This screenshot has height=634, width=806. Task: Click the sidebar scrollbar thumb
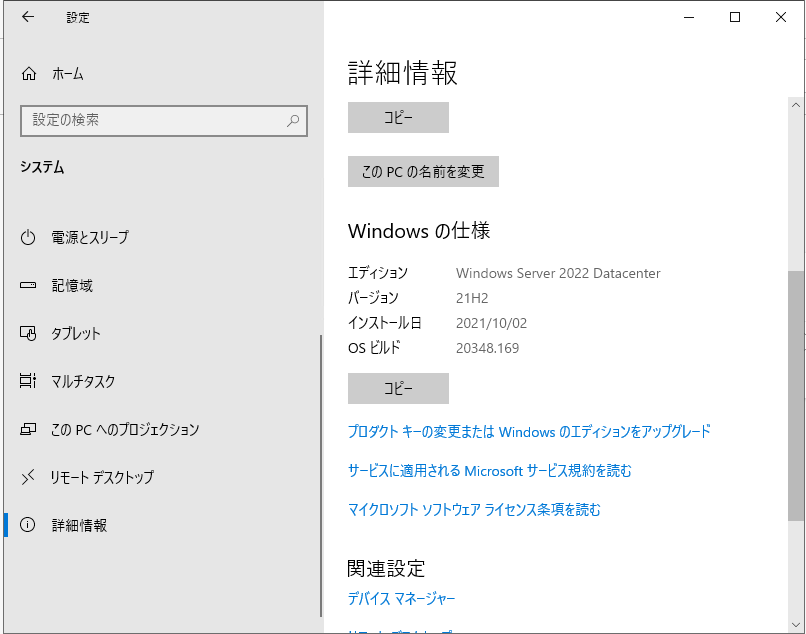coord(321,476)
